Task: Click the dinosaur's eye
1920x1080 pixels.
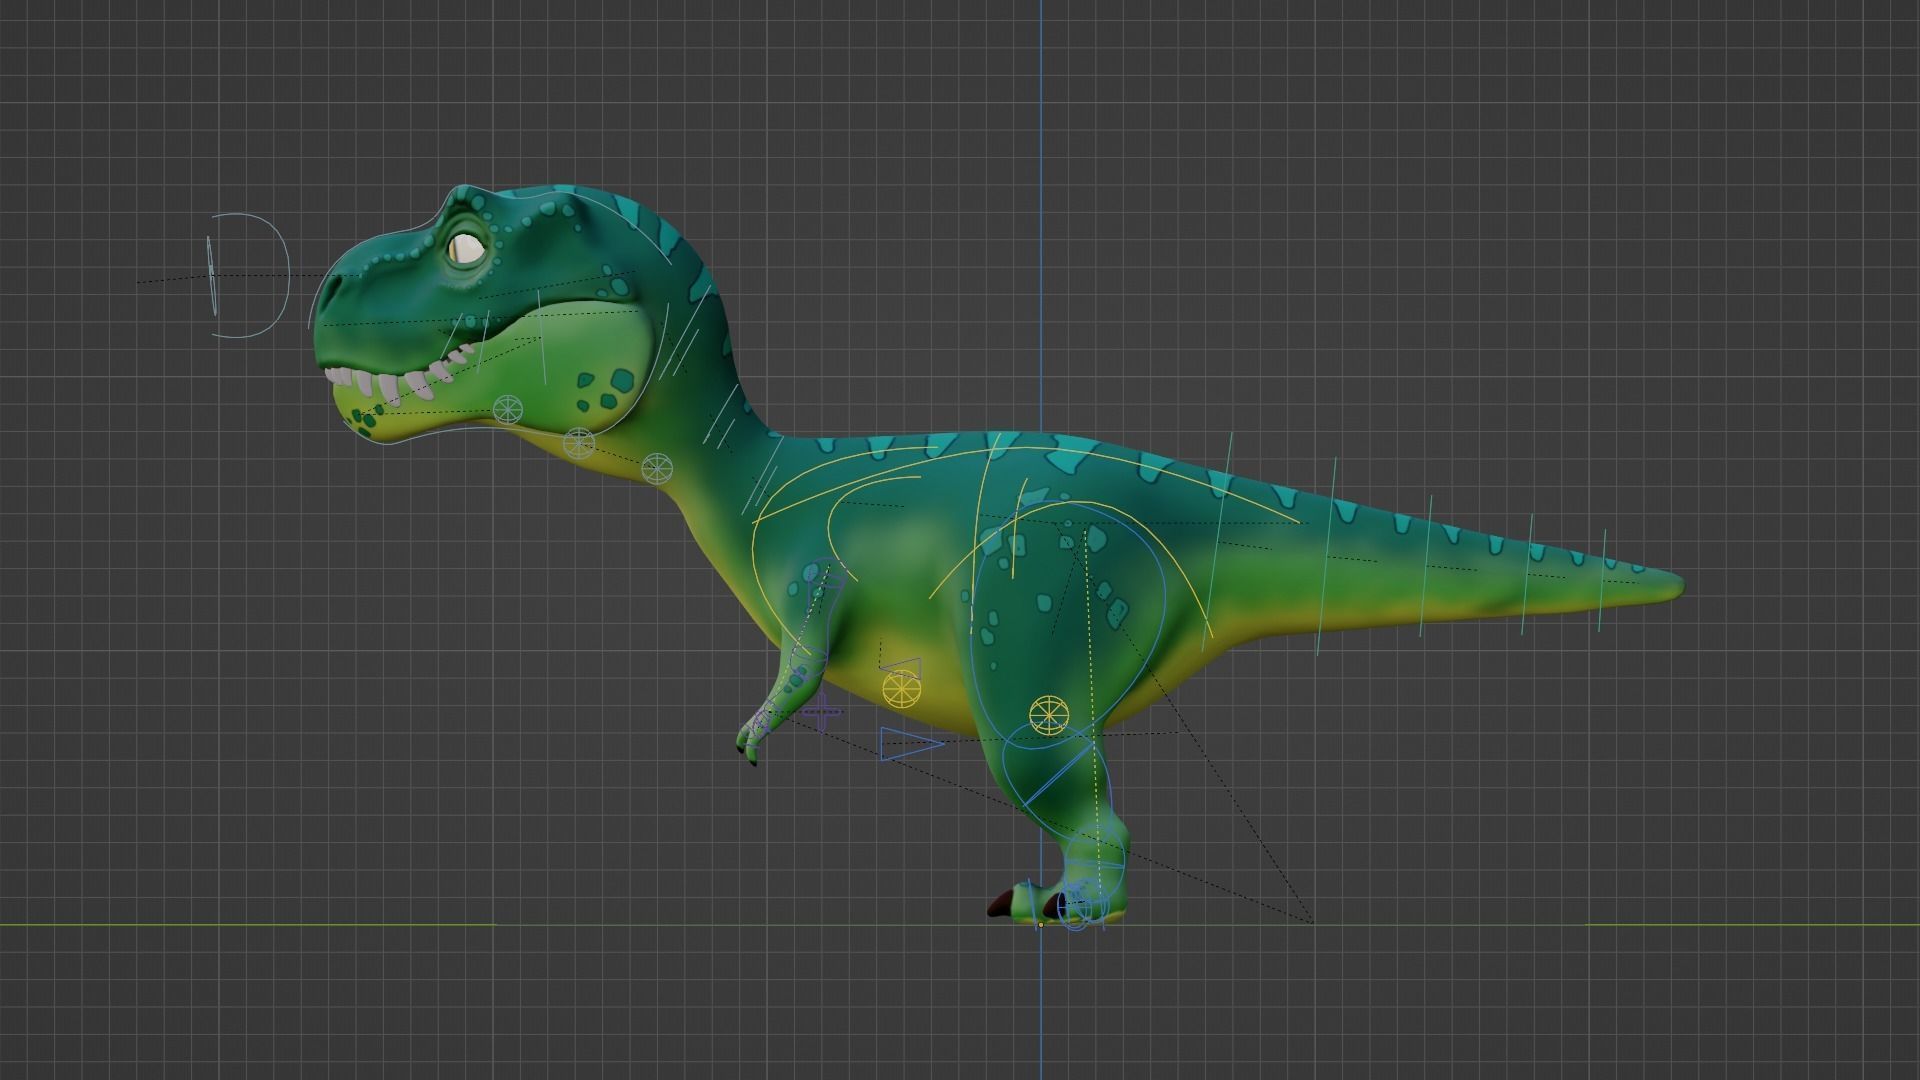Action: coord(466,248)
